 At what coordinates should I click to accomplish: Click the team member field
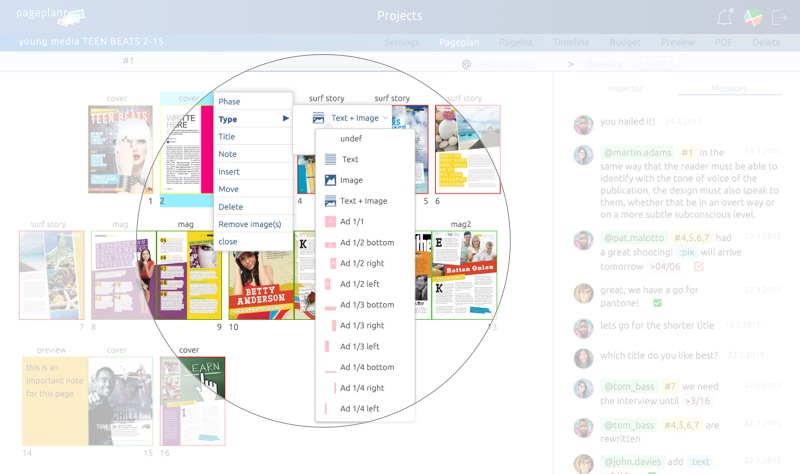tap(506, 64)
